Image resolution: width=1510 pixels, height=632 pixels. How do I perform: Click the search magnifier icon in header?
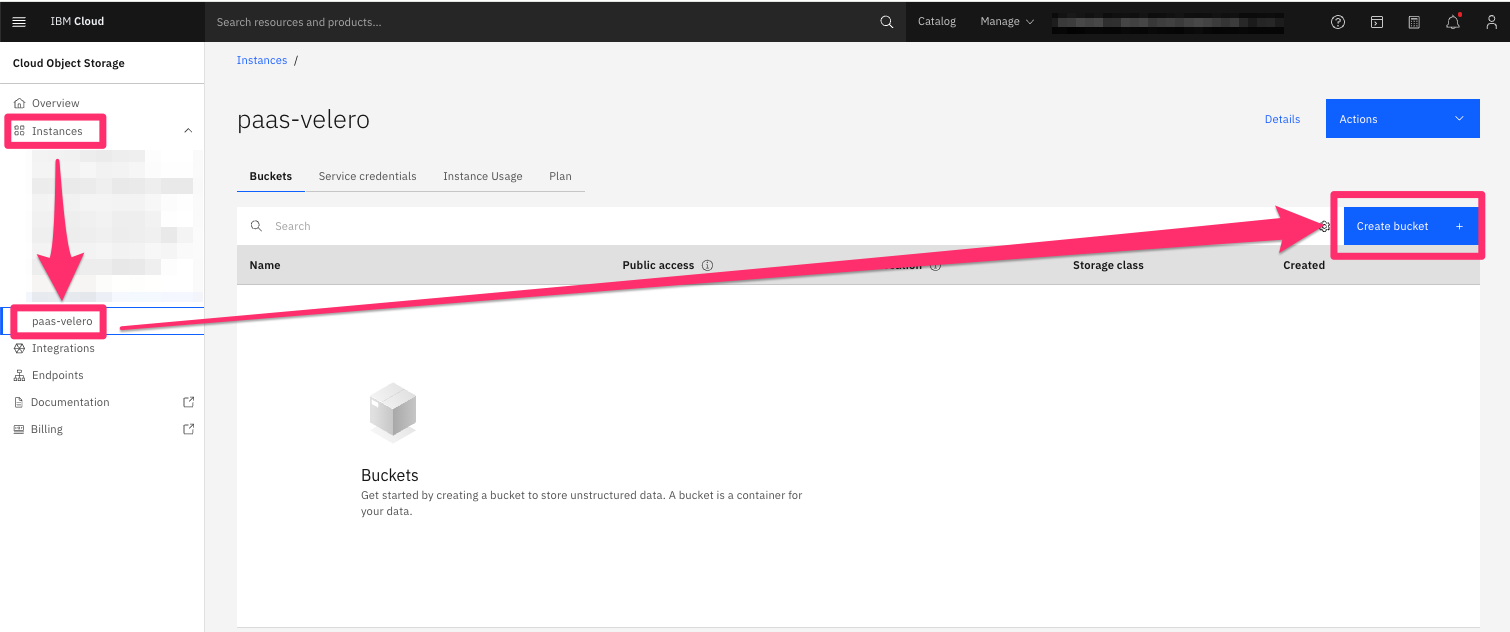[x=886, y=21]
